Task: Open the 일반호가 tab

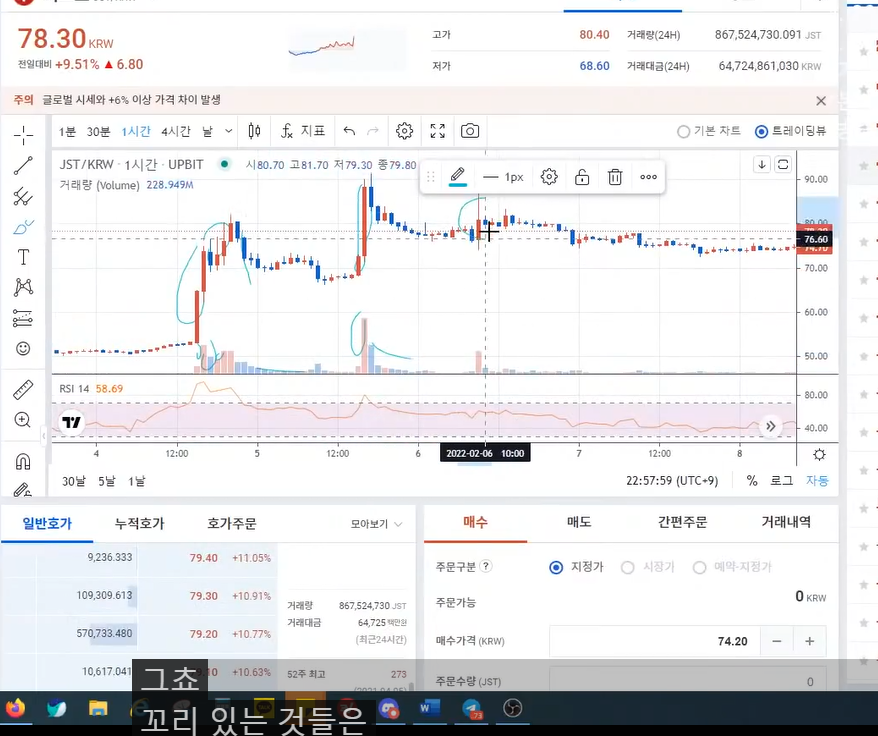Action: 47,524
